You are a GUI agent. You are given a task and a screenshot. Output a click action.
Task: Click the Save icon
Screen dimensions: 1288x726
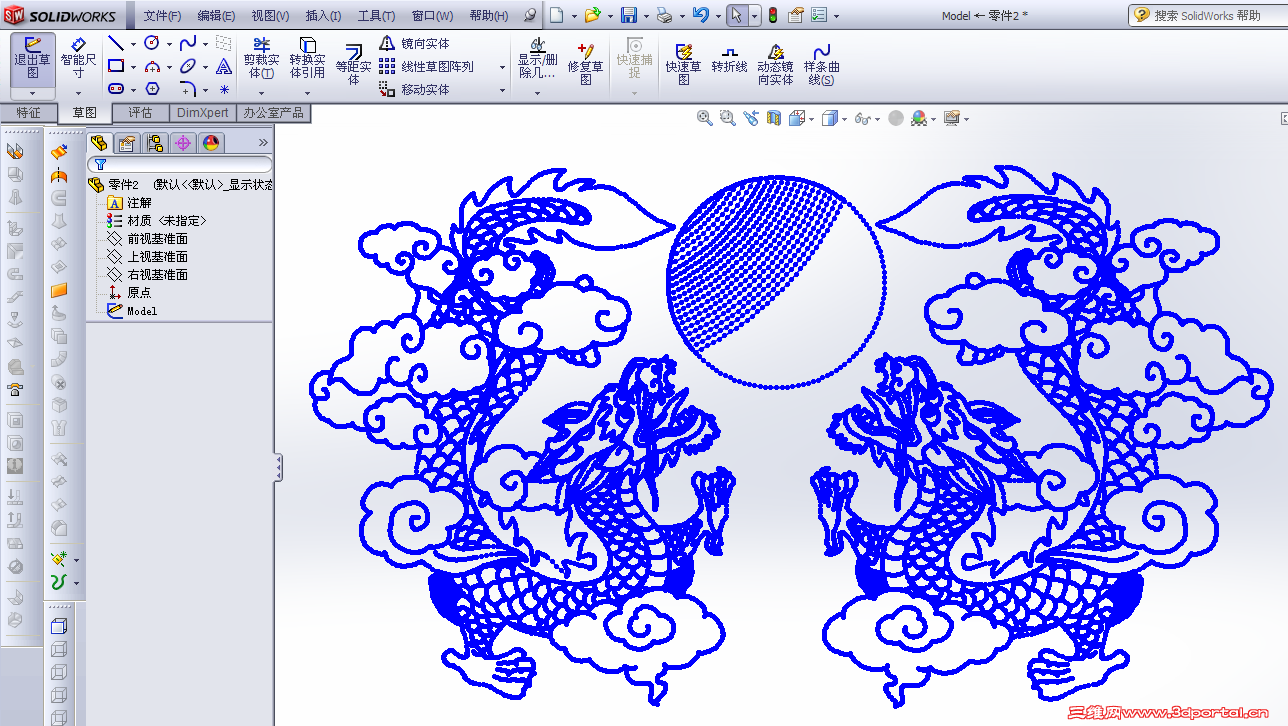pos(629,15)
